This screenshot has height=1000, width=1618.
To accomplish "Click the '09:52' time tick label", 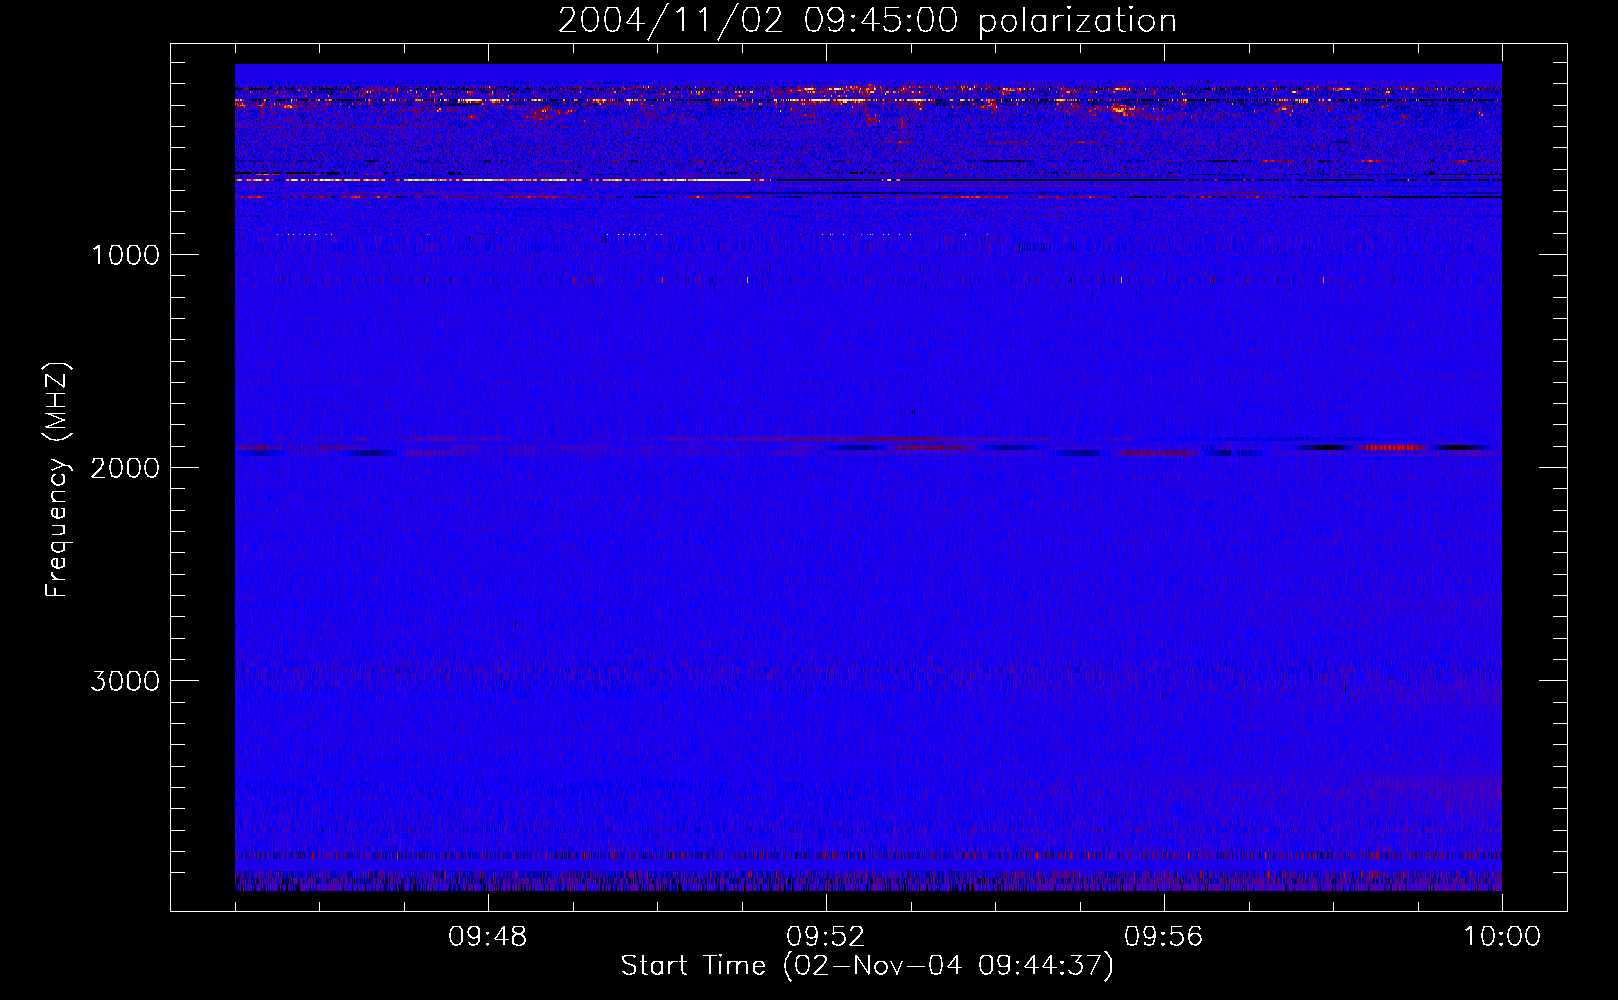I will click(x=825, y=937).
